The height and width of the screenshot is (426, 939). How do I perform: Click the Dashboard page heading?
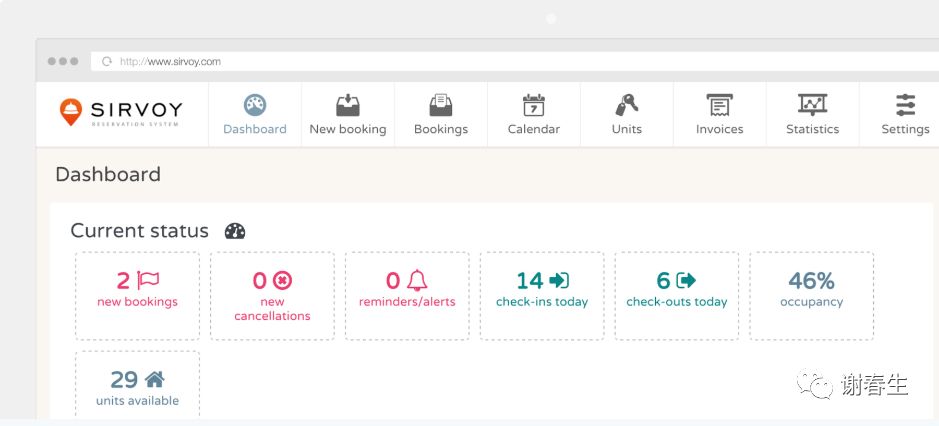(x=108, y=174)
